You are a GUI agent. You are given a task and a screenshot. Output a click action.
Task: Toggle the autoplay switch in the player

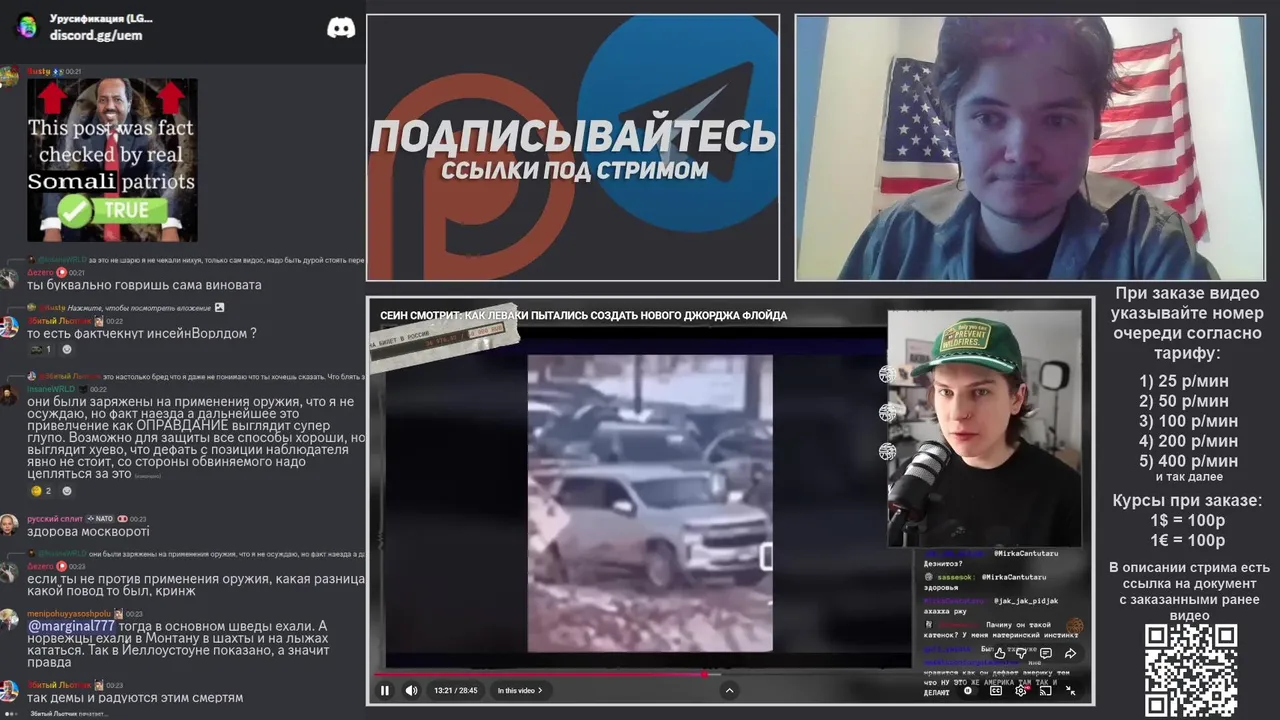click(x=968, y=691)
